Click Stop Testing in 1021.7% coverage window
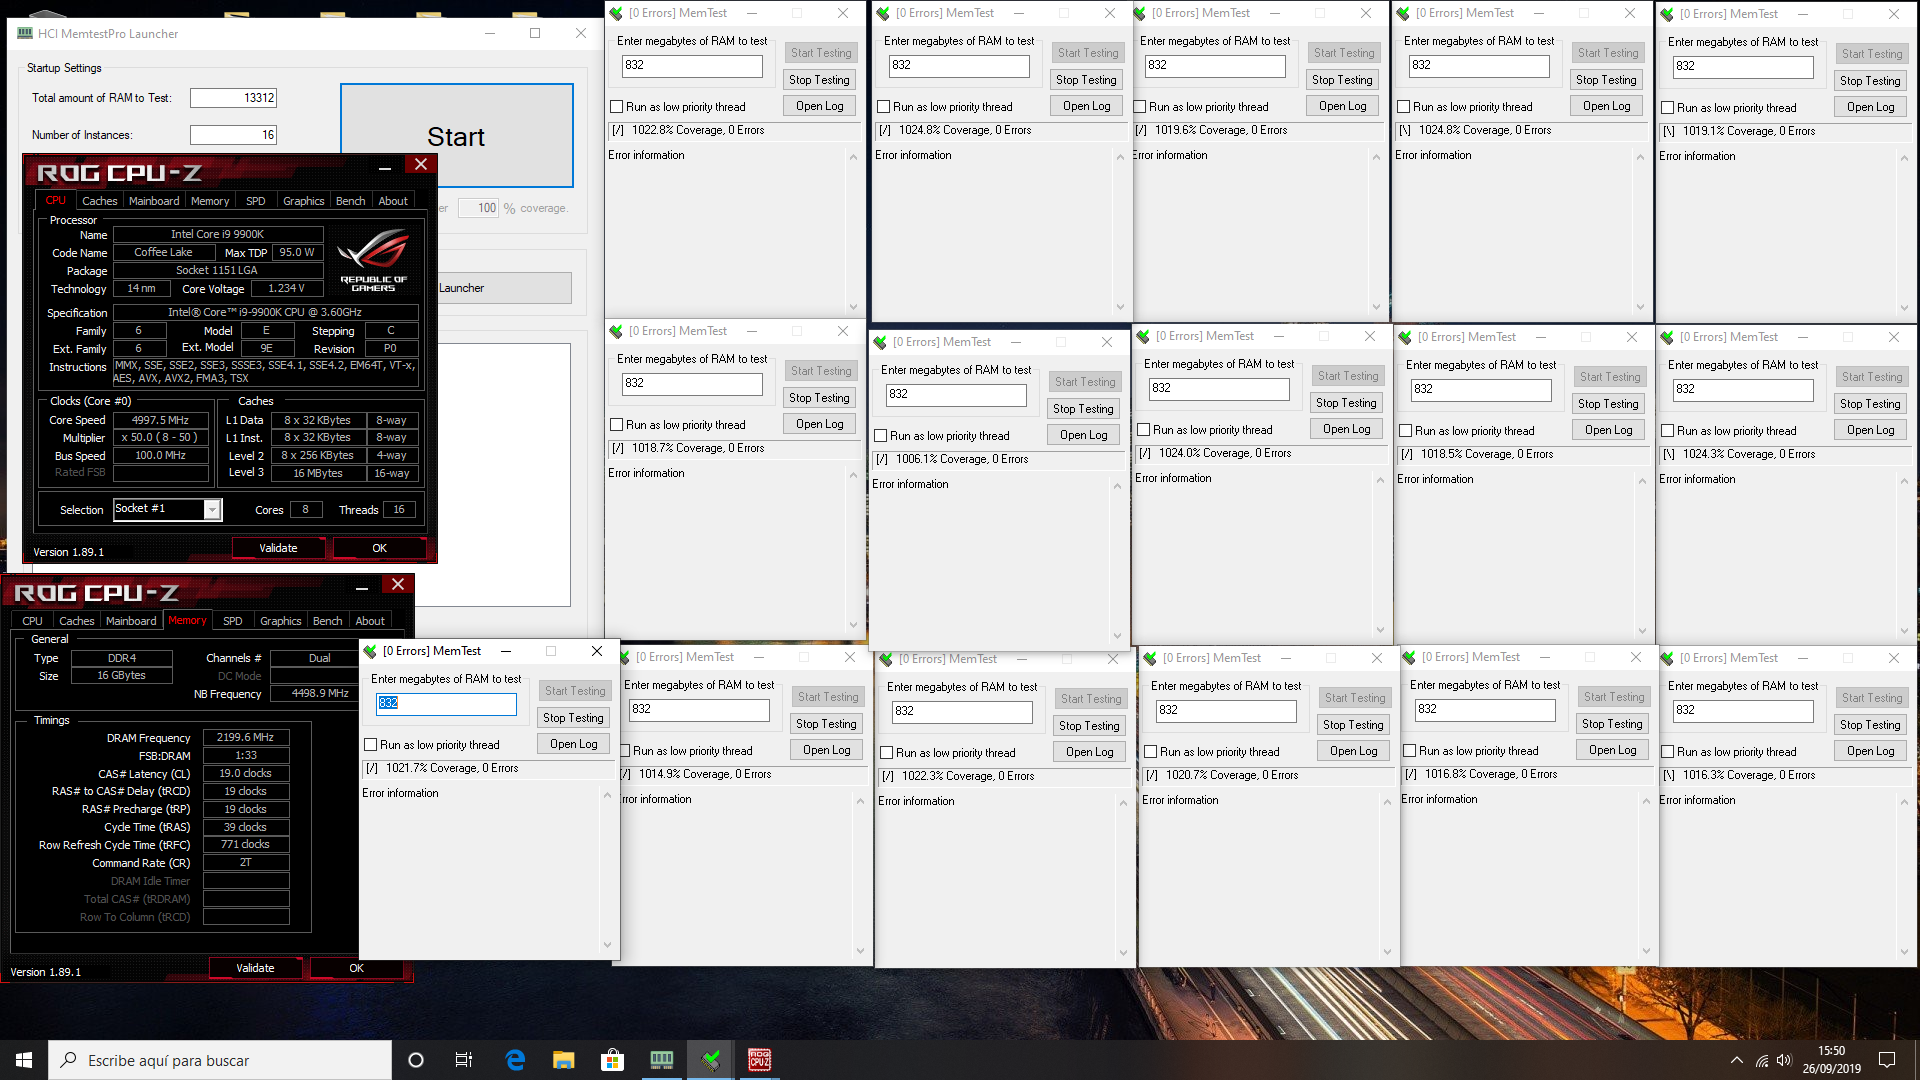The image size is (1920, 1080). (x=573, y=718)
